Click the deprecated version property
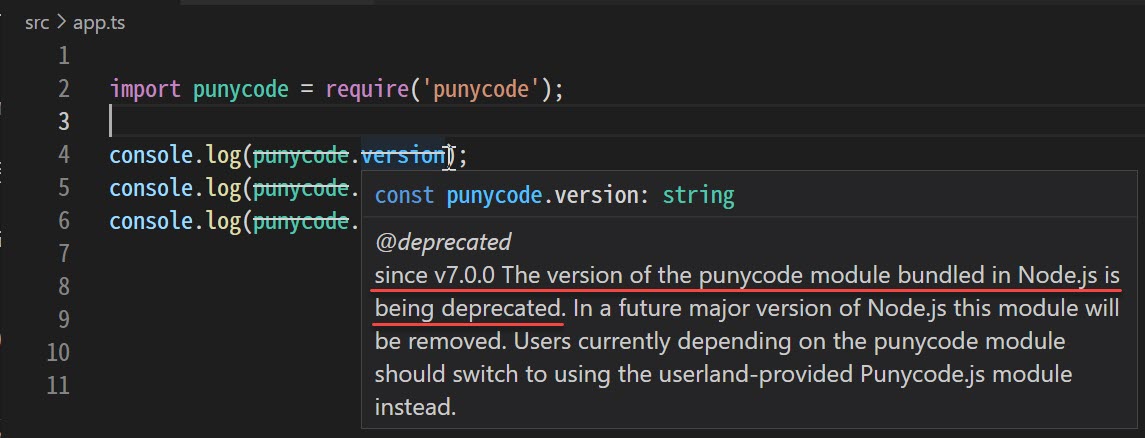Screen dimensions: 1145x438 click(x=402, y=155)
